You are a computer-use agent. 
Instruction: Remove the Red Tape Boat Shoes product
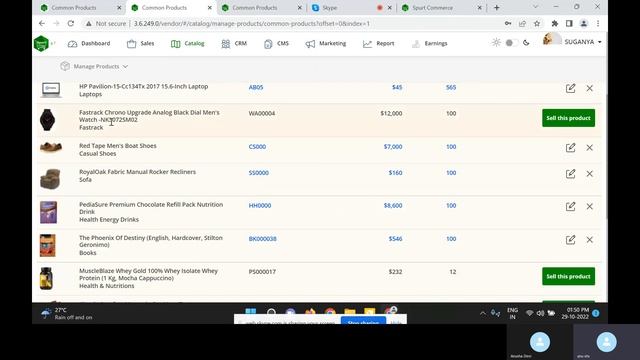(589, 147)
